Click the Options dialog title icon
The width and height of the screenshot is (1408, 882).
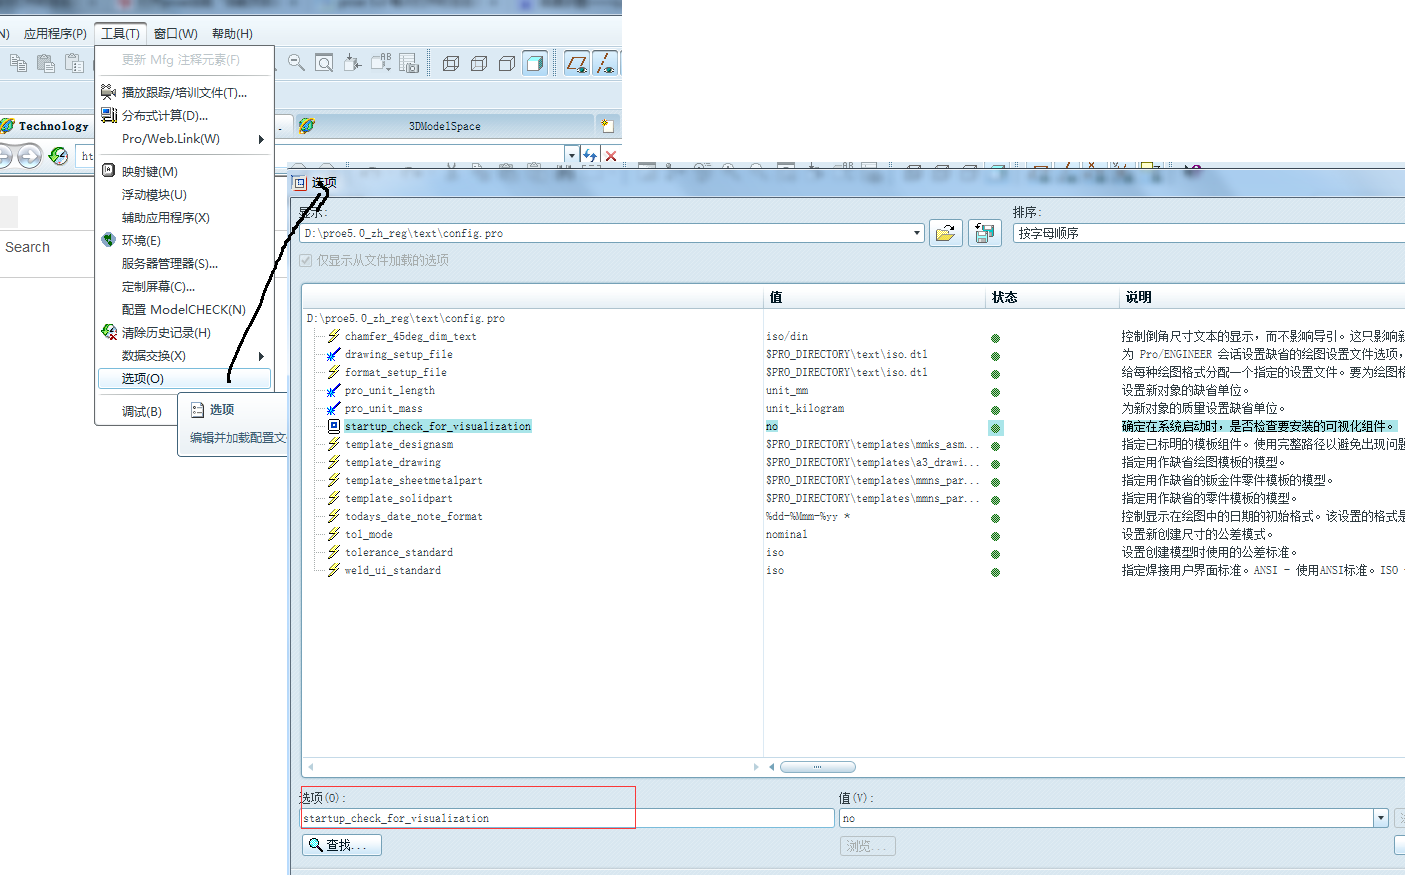coord(300,182)
